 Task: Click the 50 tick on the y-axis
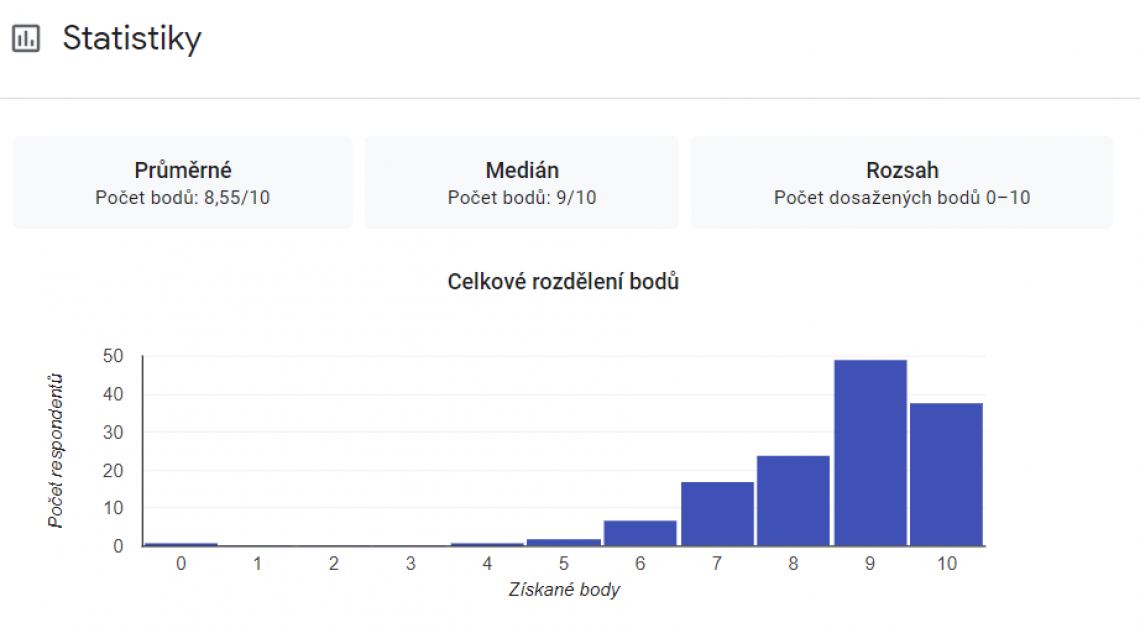(x=112, y=356)
